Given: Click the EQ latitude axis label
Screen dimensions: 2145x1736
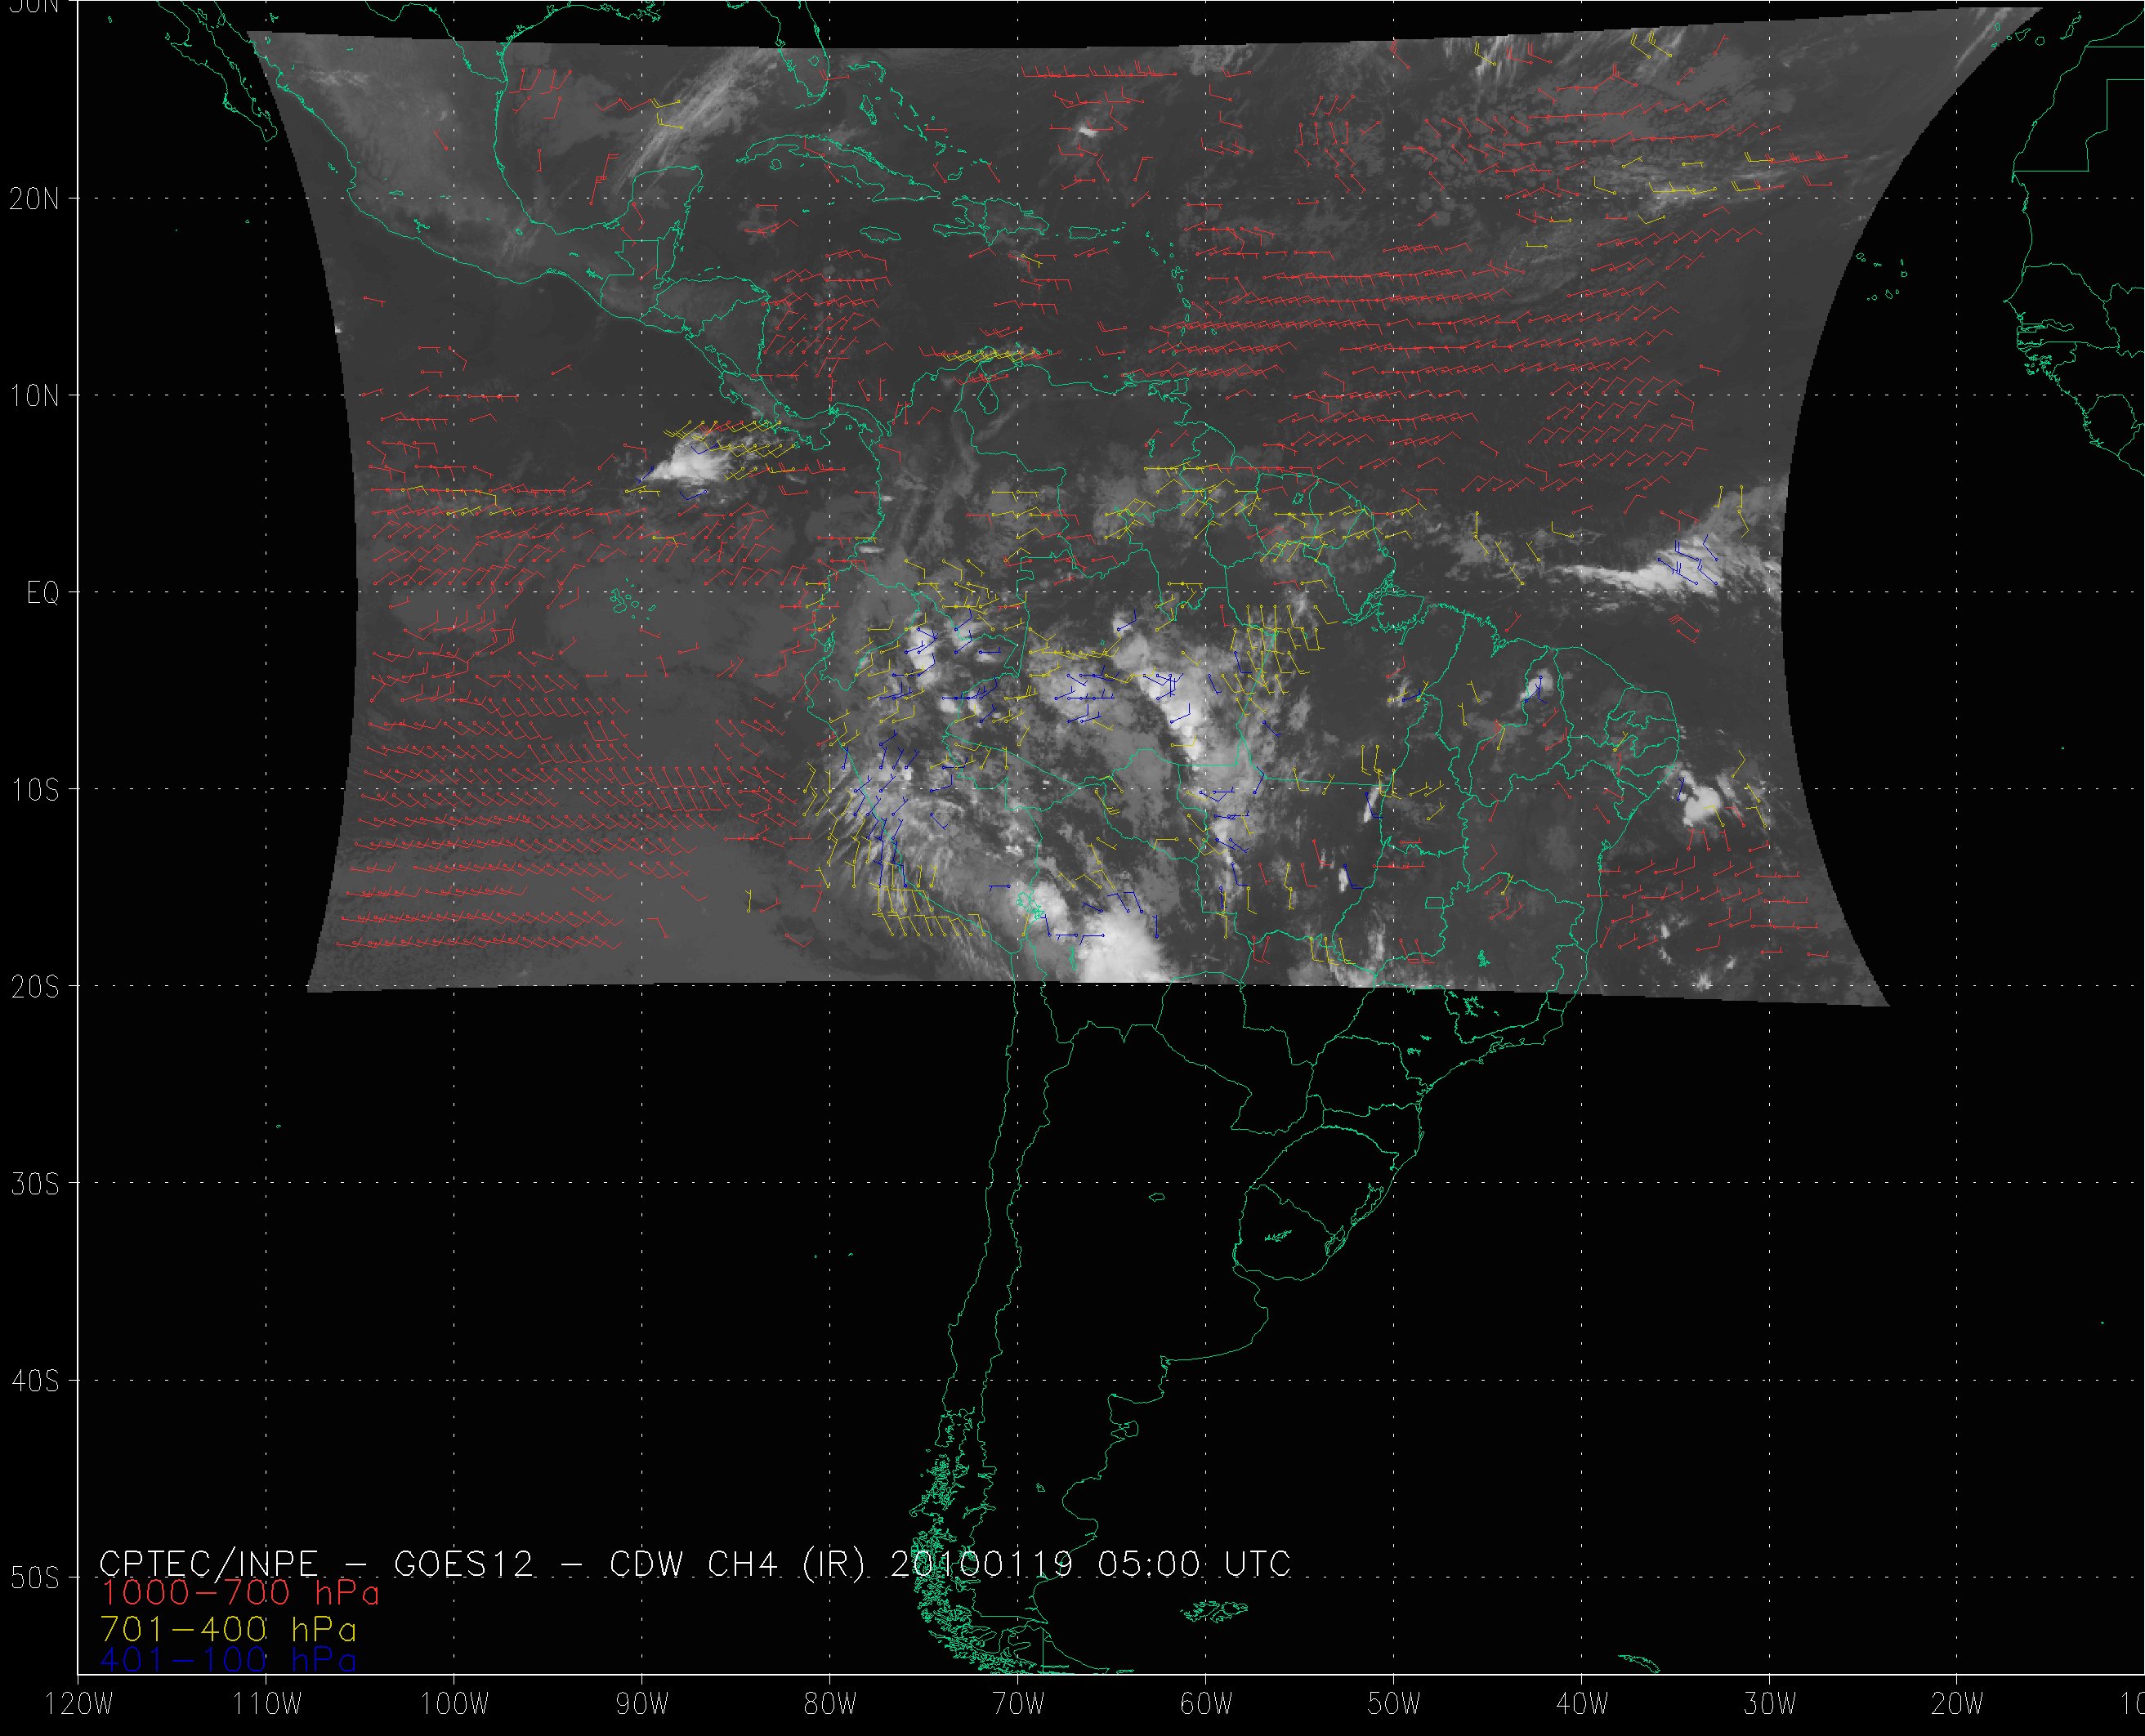Looking at the screenshot, I should tap(43, 593).
